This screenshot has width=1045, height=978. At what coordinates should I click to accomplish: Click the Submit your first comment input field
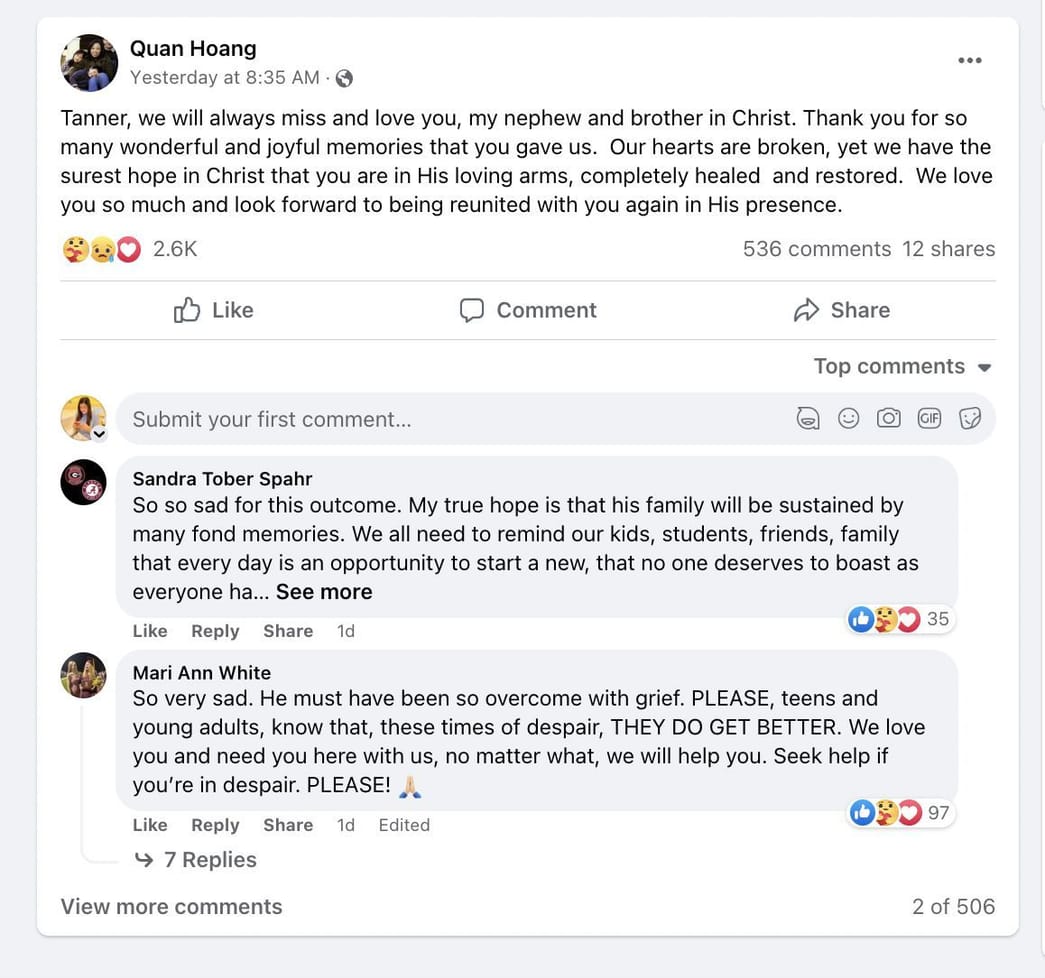tap(400, 418)
